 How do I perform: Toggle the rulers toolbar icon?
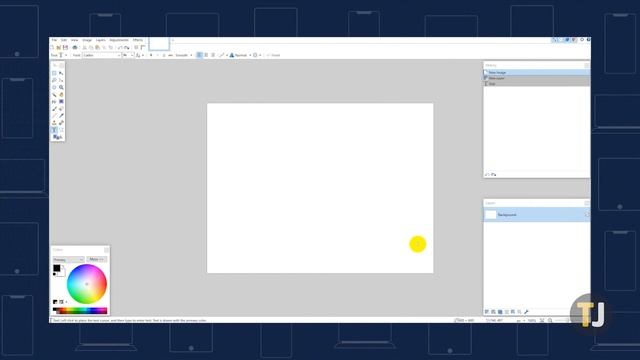(x=143, y=47)
